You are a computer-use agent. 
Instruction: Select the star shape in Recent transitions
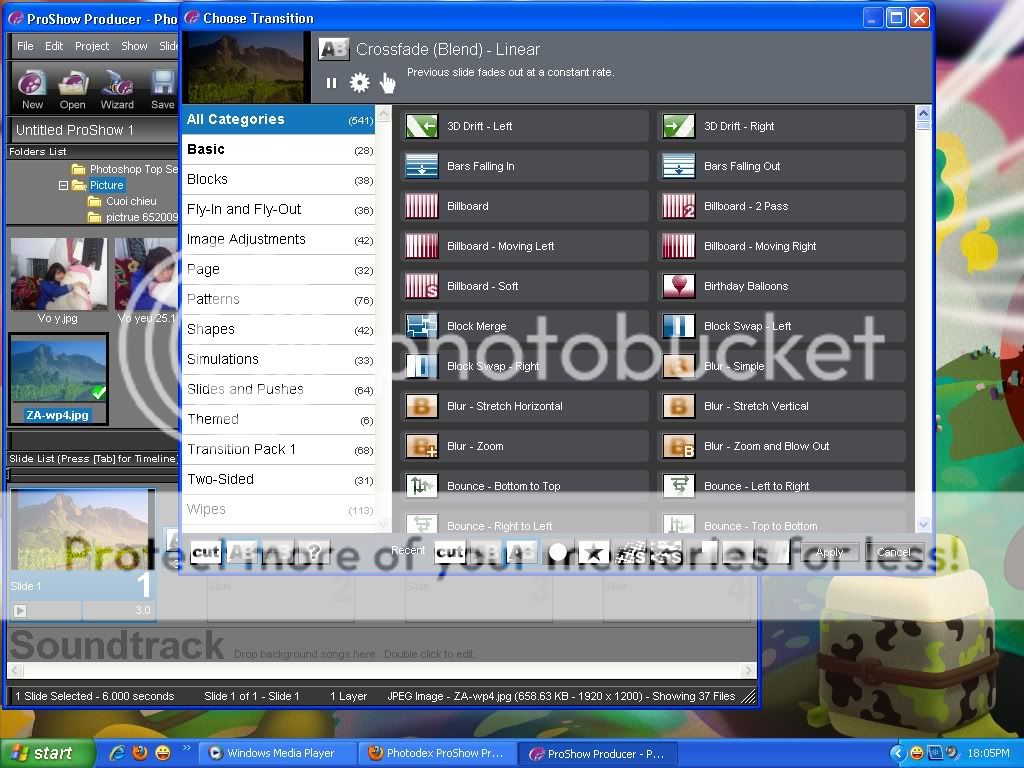pyautogui.click(x=593, y=551)
